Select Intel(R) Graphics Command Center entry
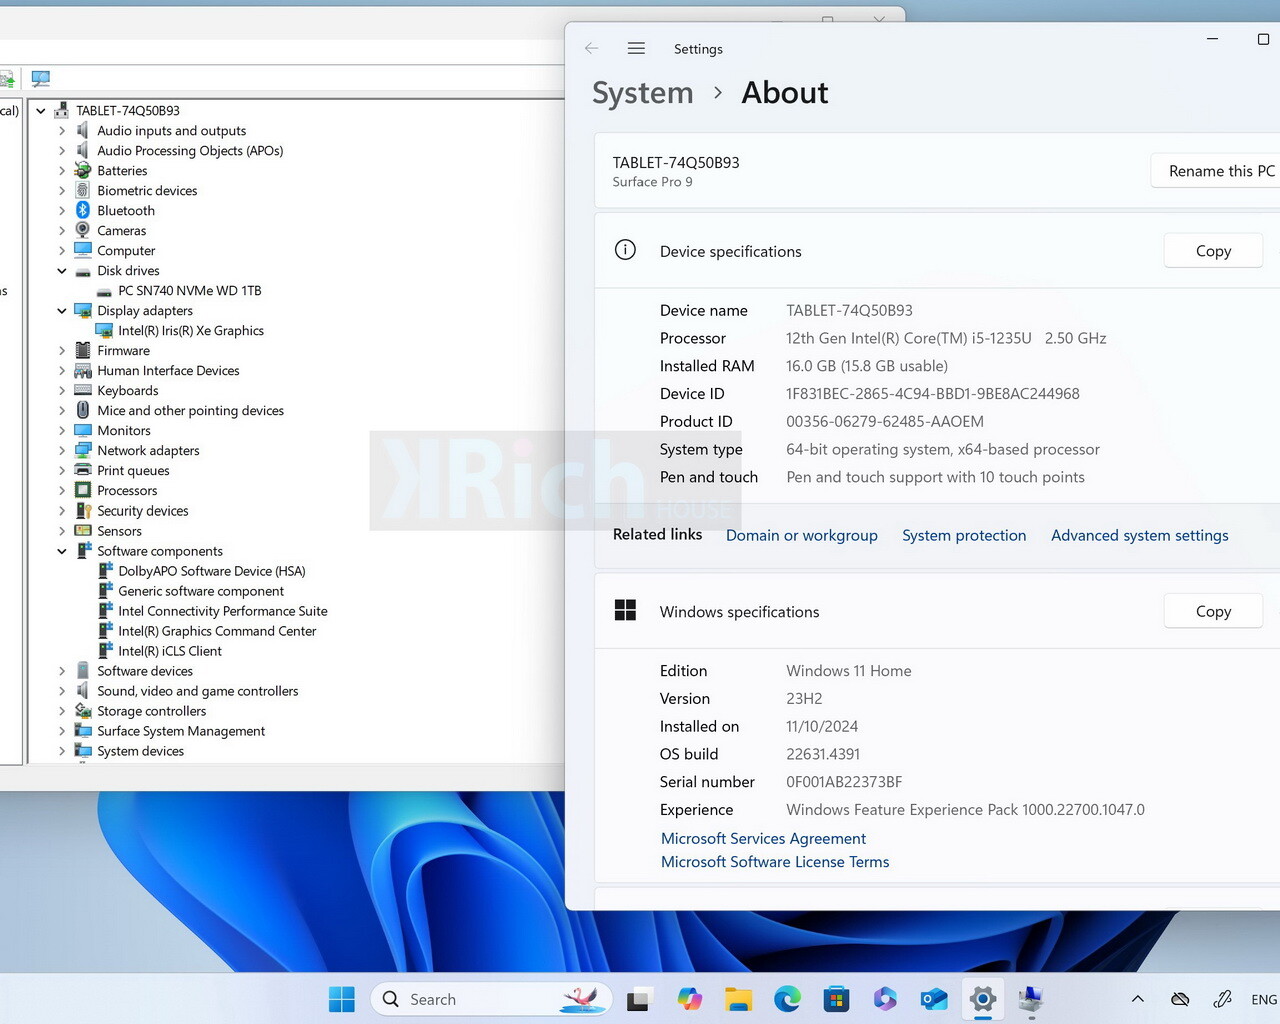Image resolution: width=1280 pixels, height=1024 pixels. click(217, 631)
